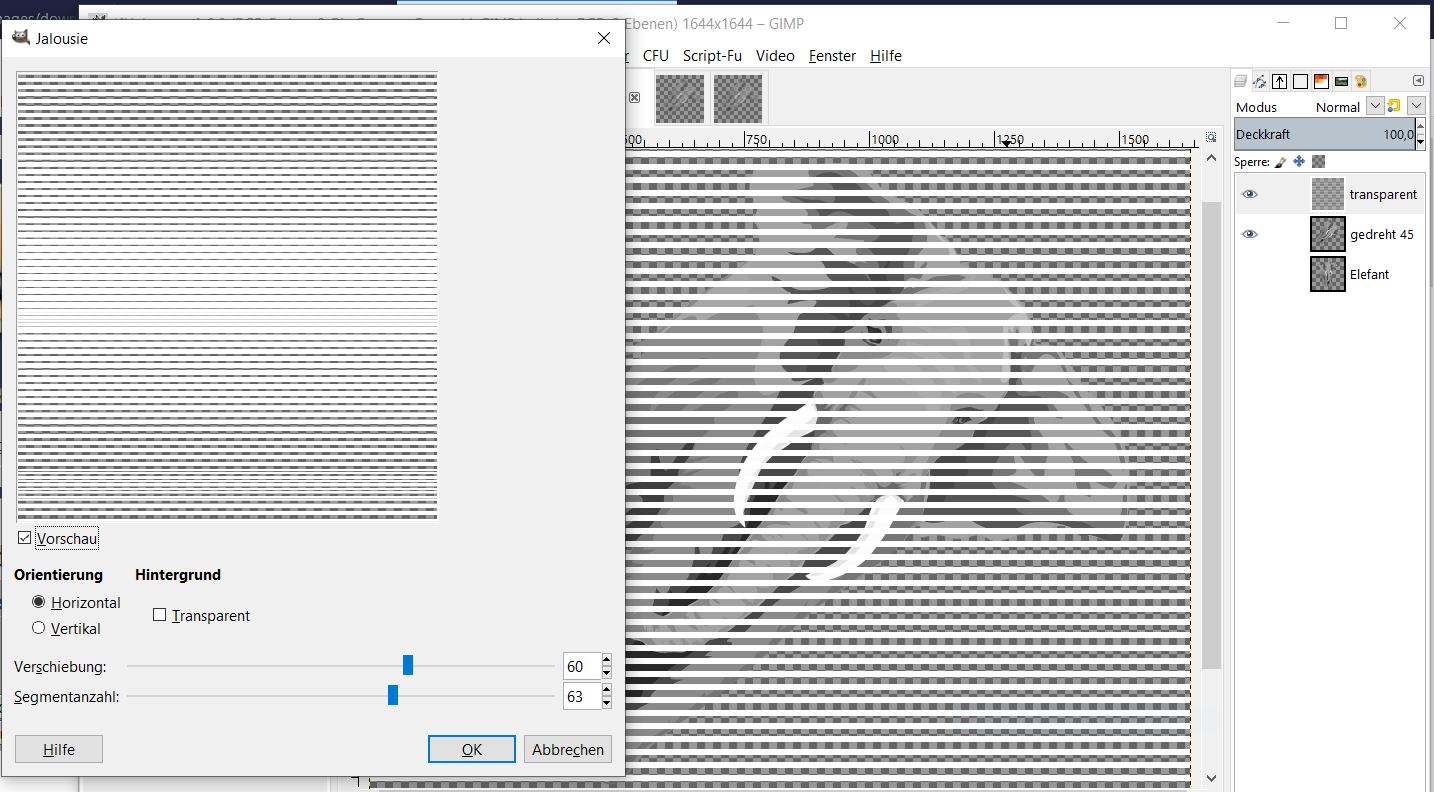Select the layer named 'gedreht 45'
1434x792 pixels.
1382,235
